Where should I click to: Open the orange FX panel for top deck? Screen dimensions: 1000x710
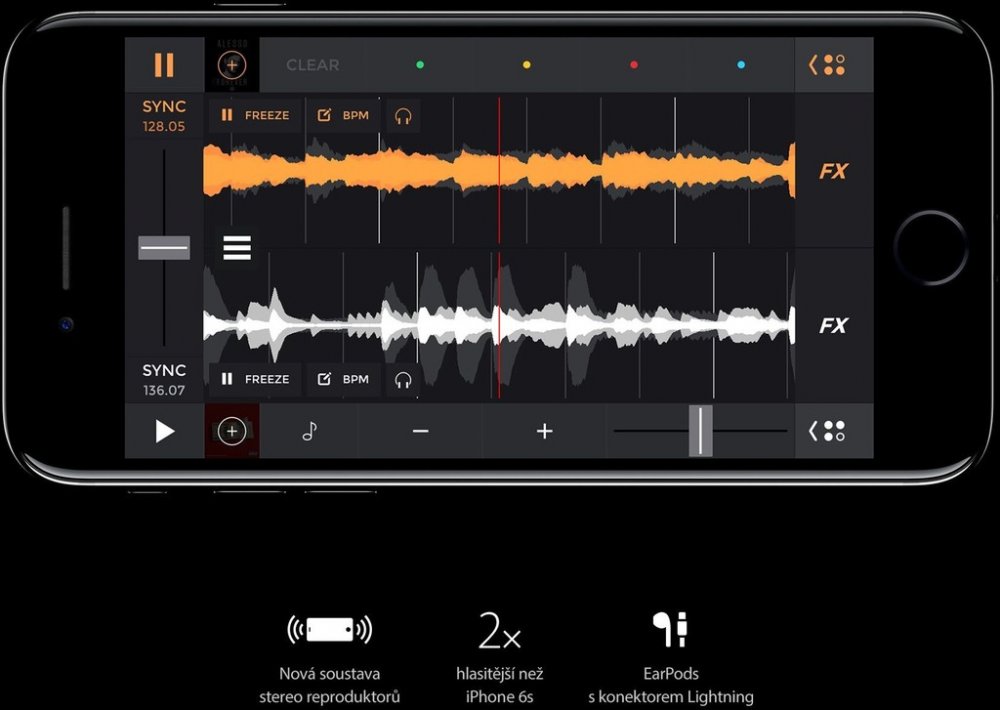click(x=833, y=171)
